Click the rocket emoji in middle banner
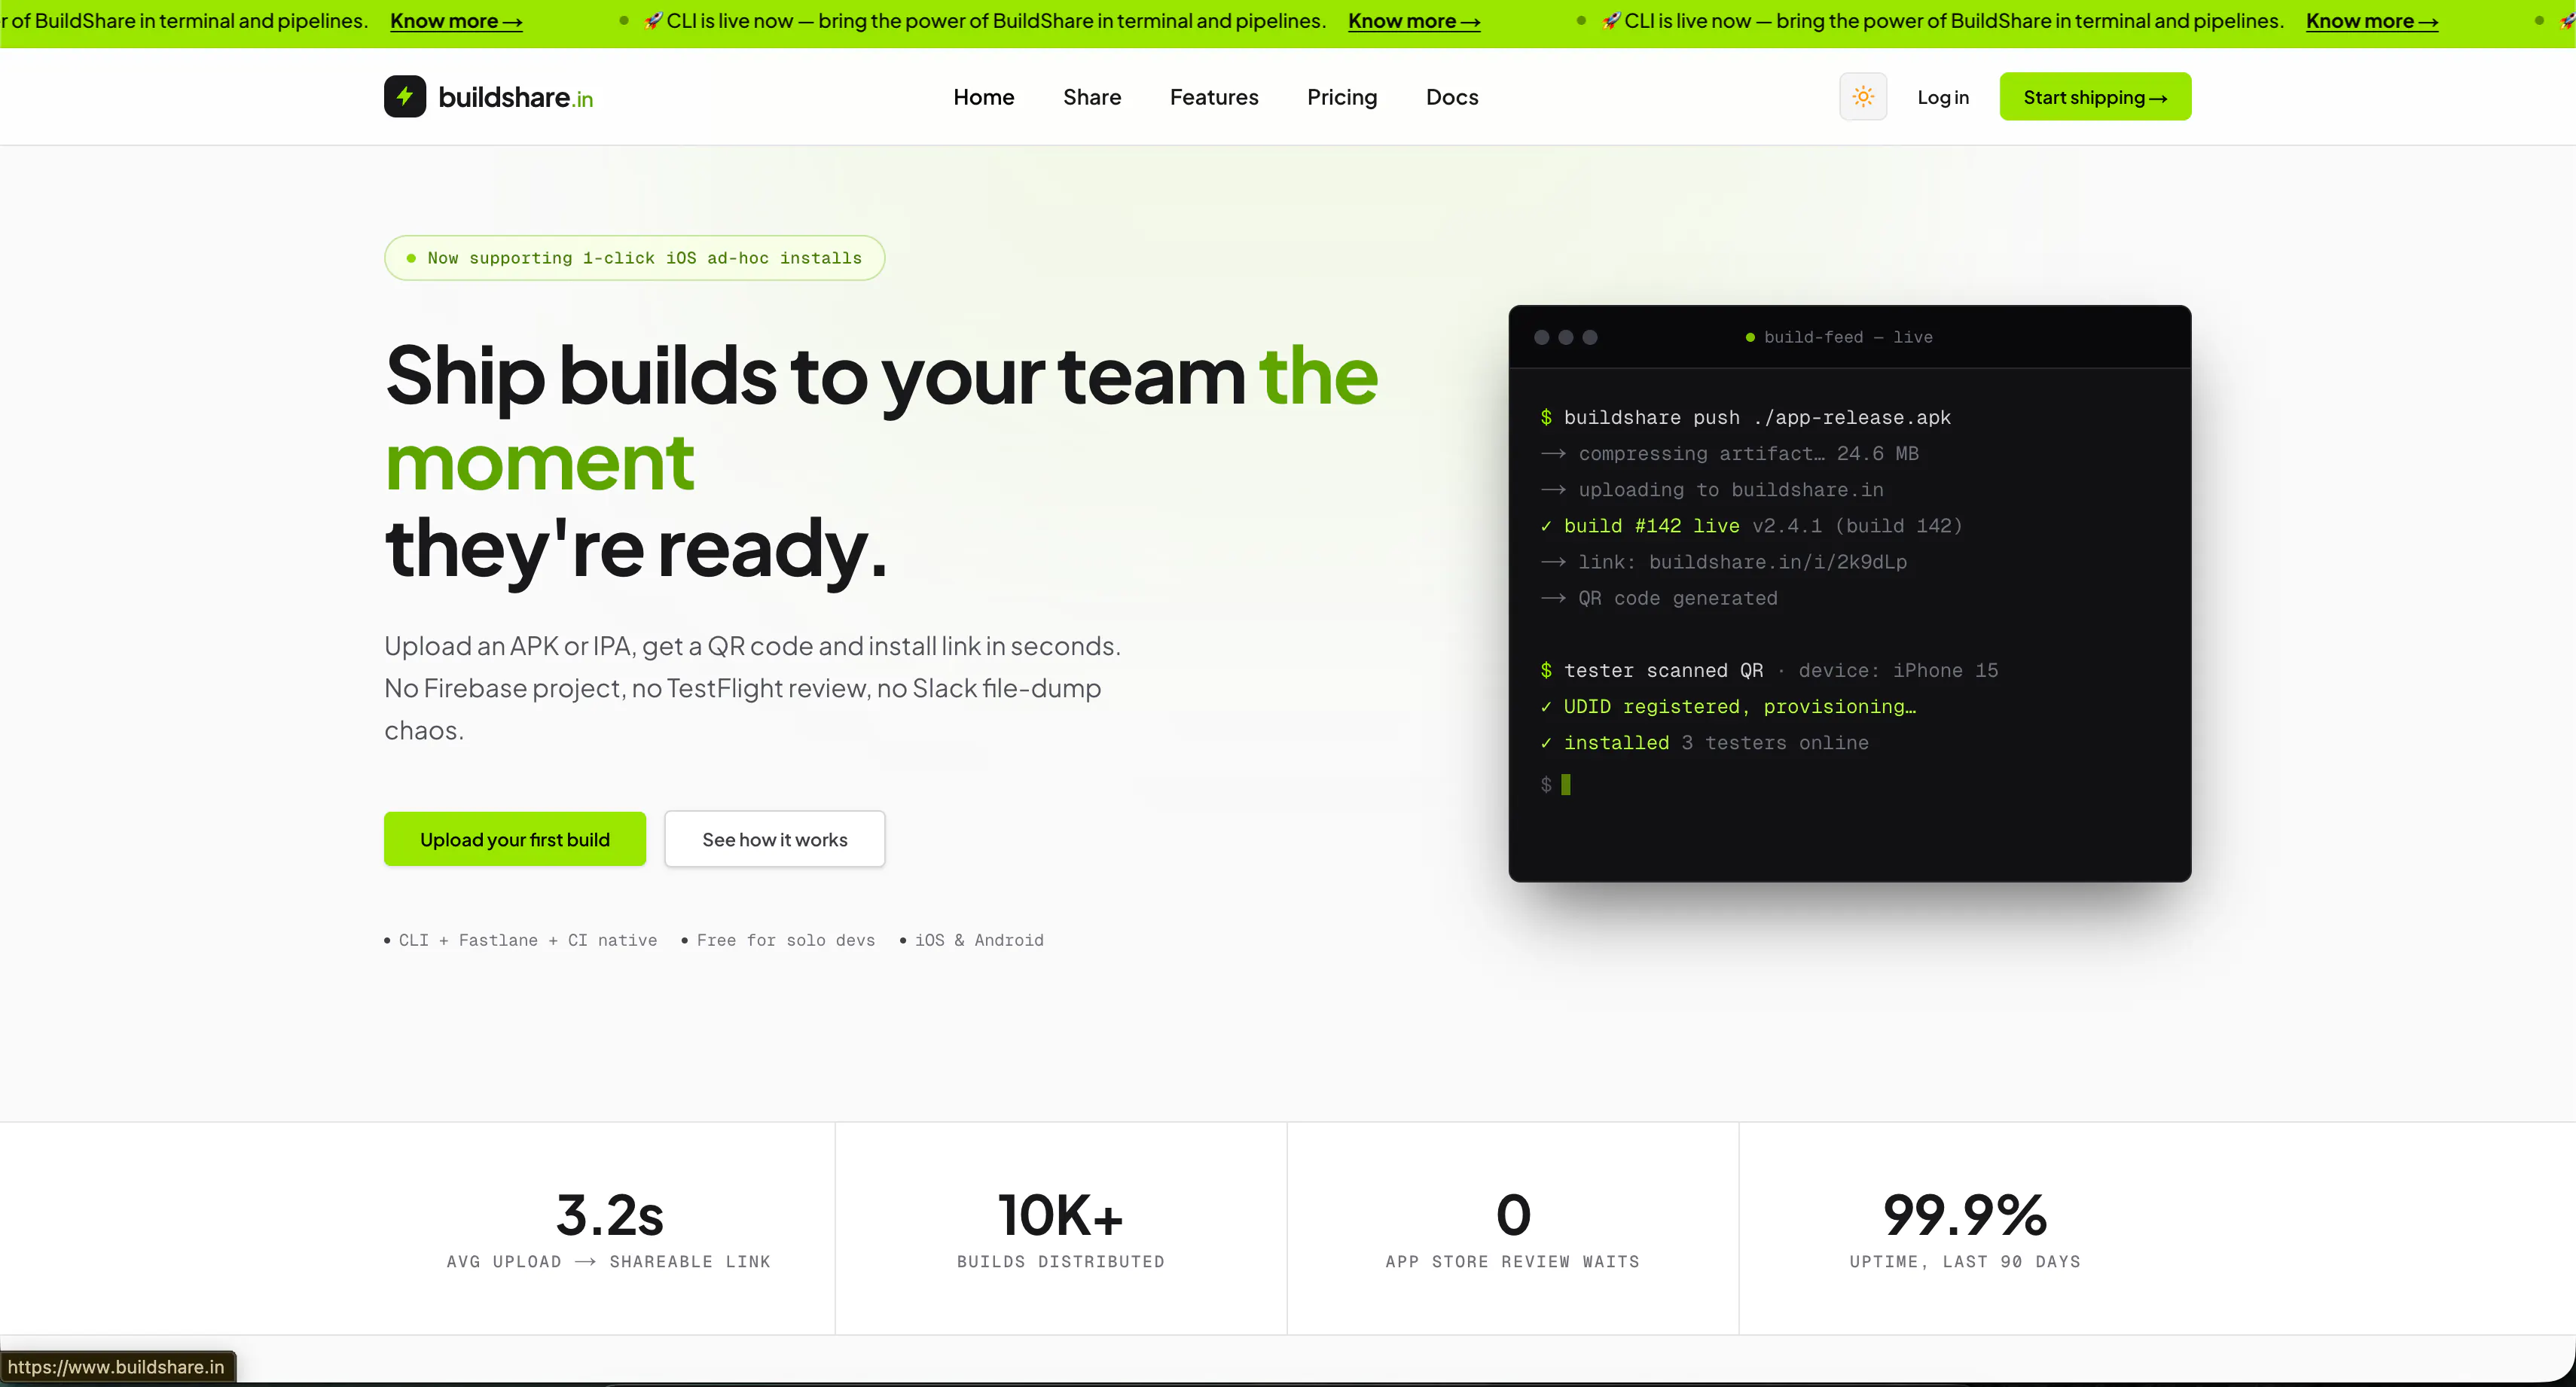Viewport: 2576px width, 1387px height. click(x=653, y=20)
